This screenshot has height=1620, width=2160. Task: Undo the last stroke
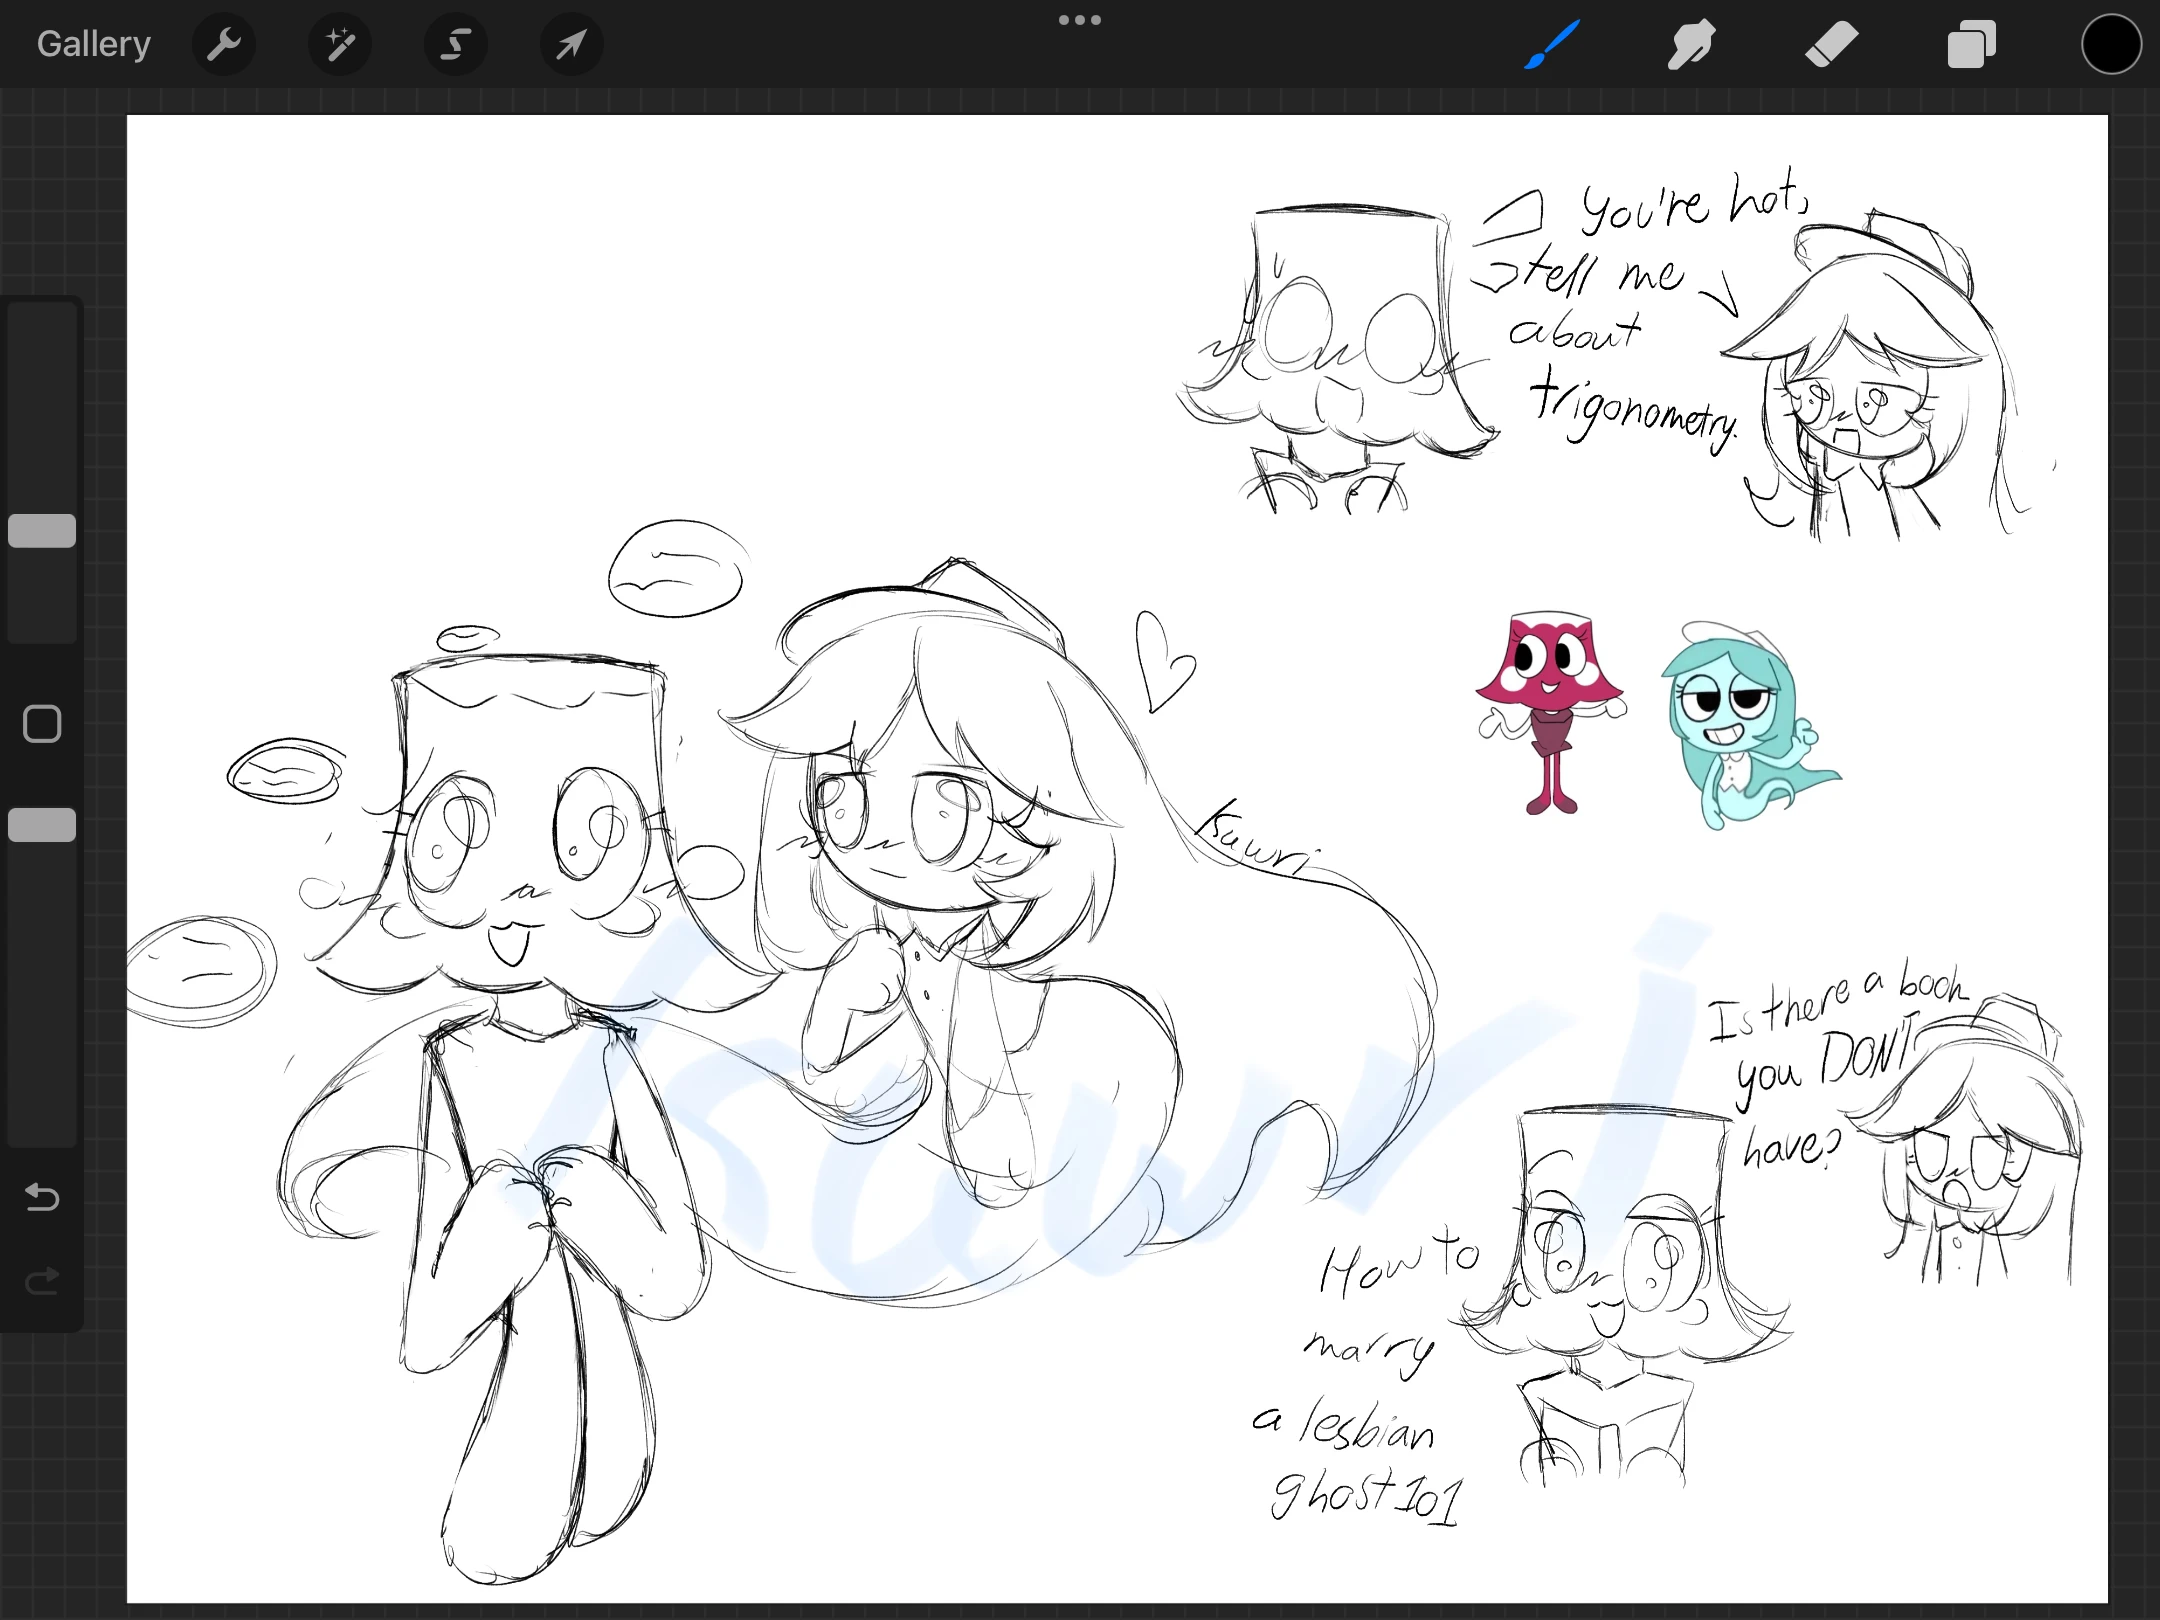[41, 1197]
